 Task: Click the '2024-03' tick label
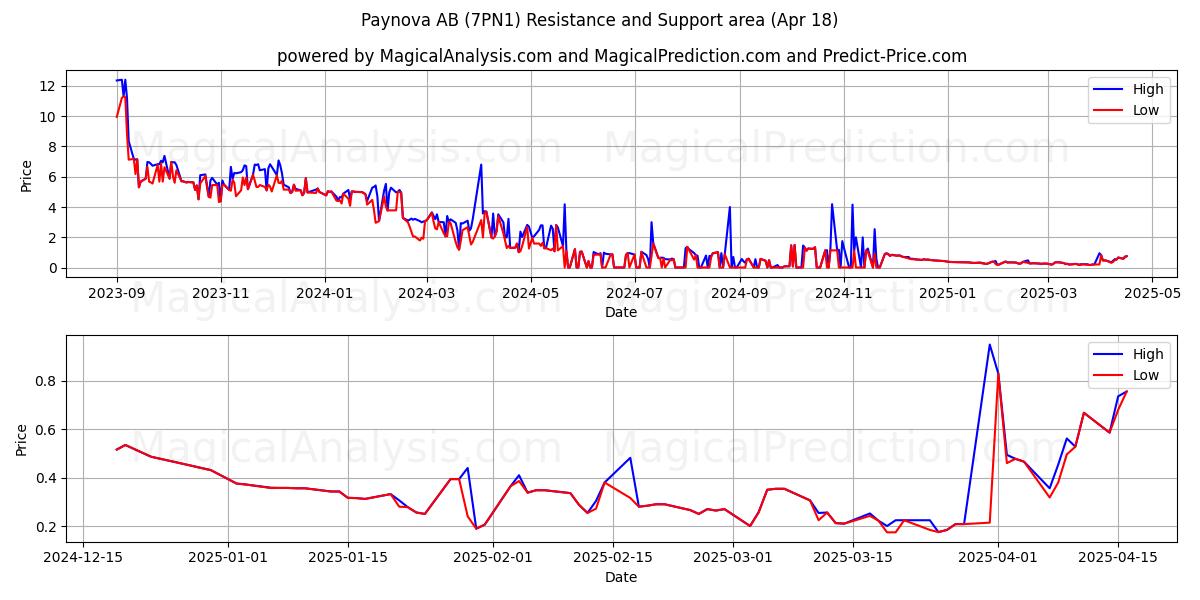pos(427,293)
